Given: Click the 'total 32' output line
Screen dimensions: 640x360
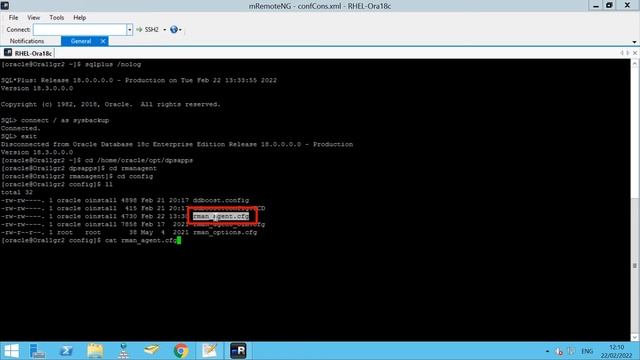Looking at the screenshot, I should pyautogui.click(x=17, y=192).
